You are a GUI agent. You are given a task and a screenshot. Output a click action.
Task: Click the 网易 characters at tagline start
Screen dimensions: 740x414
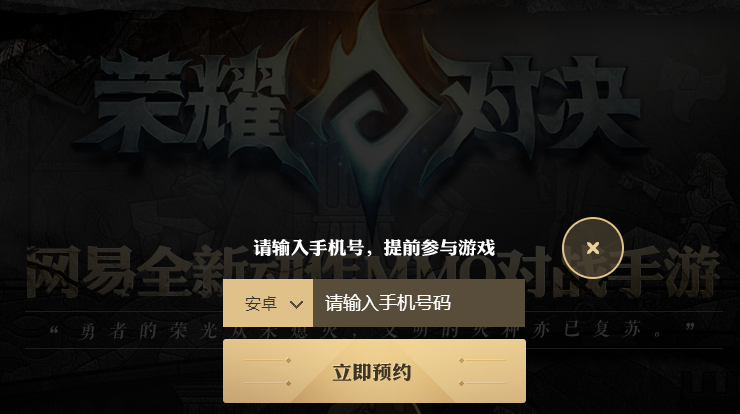(x=80, y=272)
